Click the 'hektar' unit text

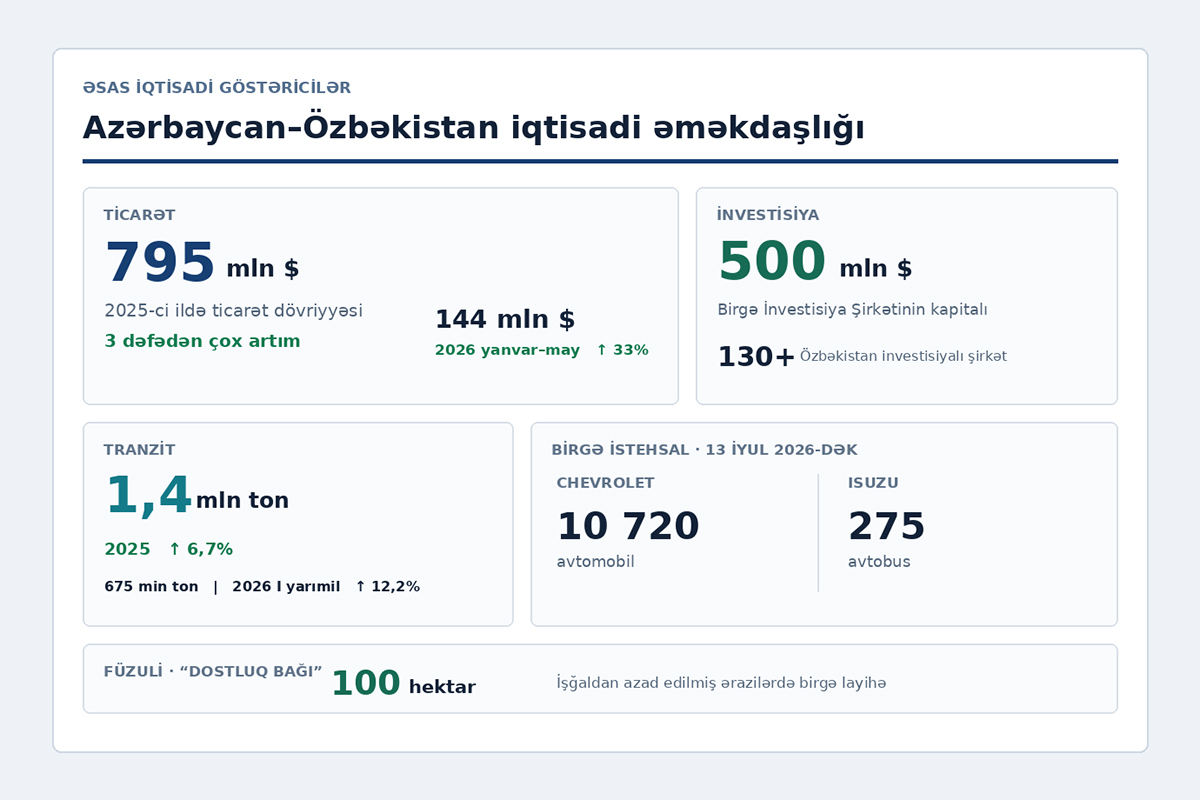click(442, 687)
